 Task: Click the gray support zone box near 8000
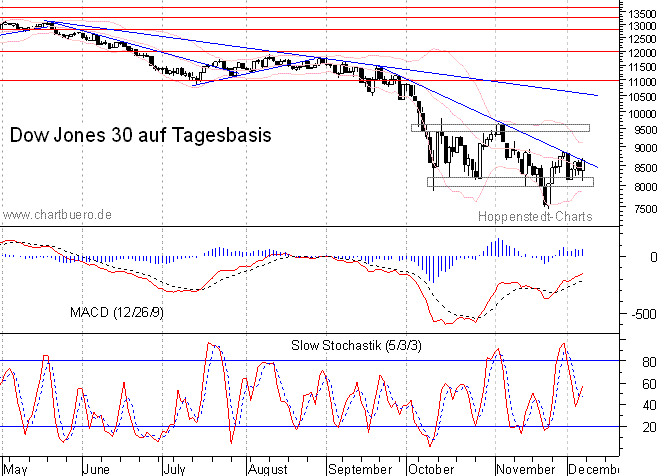(510, 182)
